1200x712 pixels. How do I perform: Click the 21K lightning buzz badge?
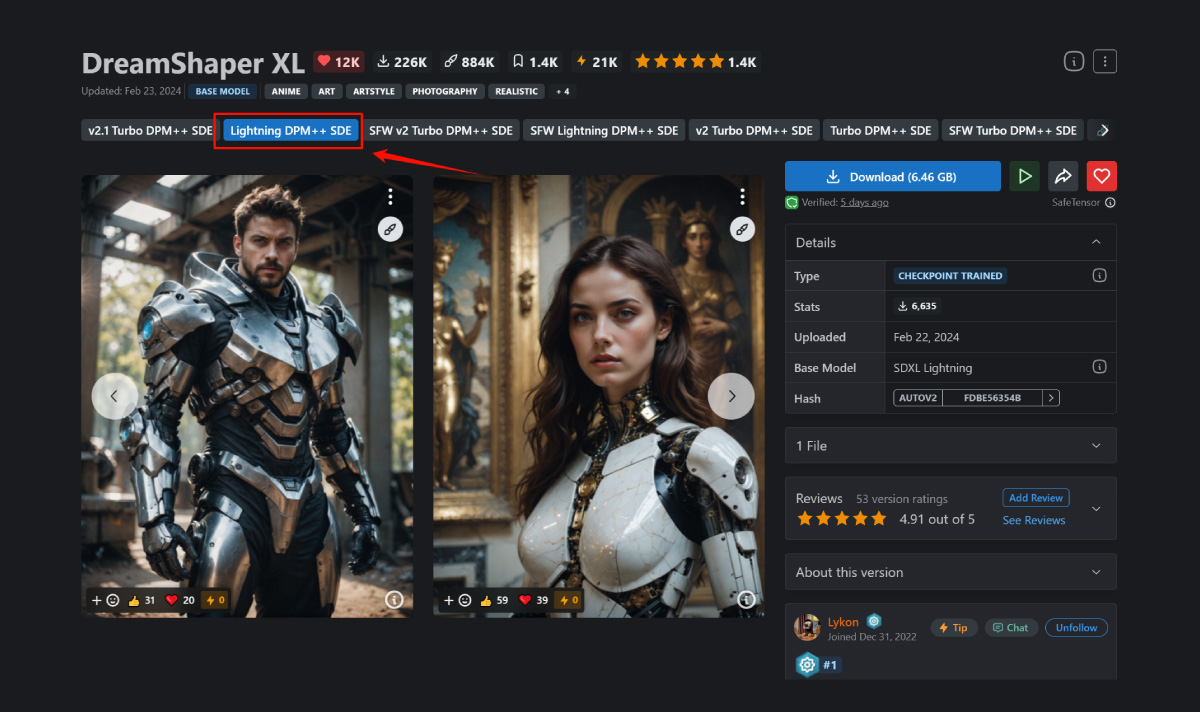597,62
